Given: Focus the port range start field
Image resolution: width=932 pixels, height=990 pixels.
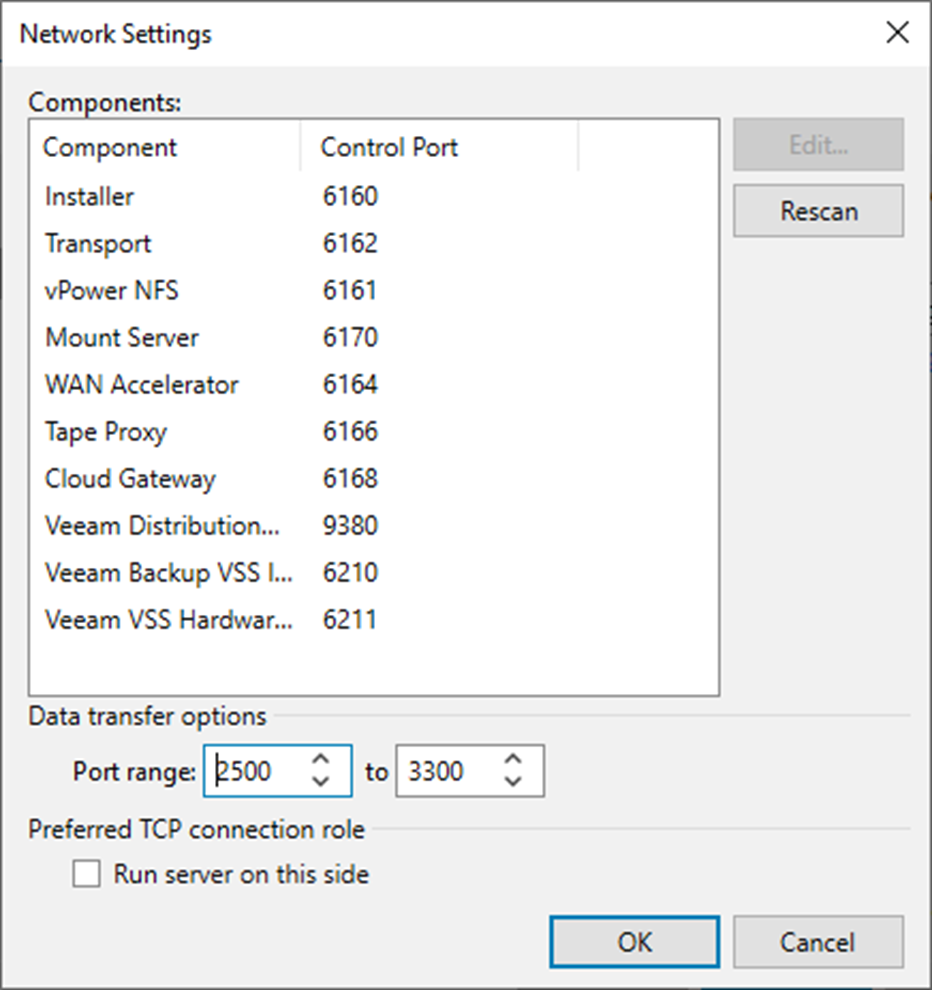Looking at the screenshot, I should (258, 771).
